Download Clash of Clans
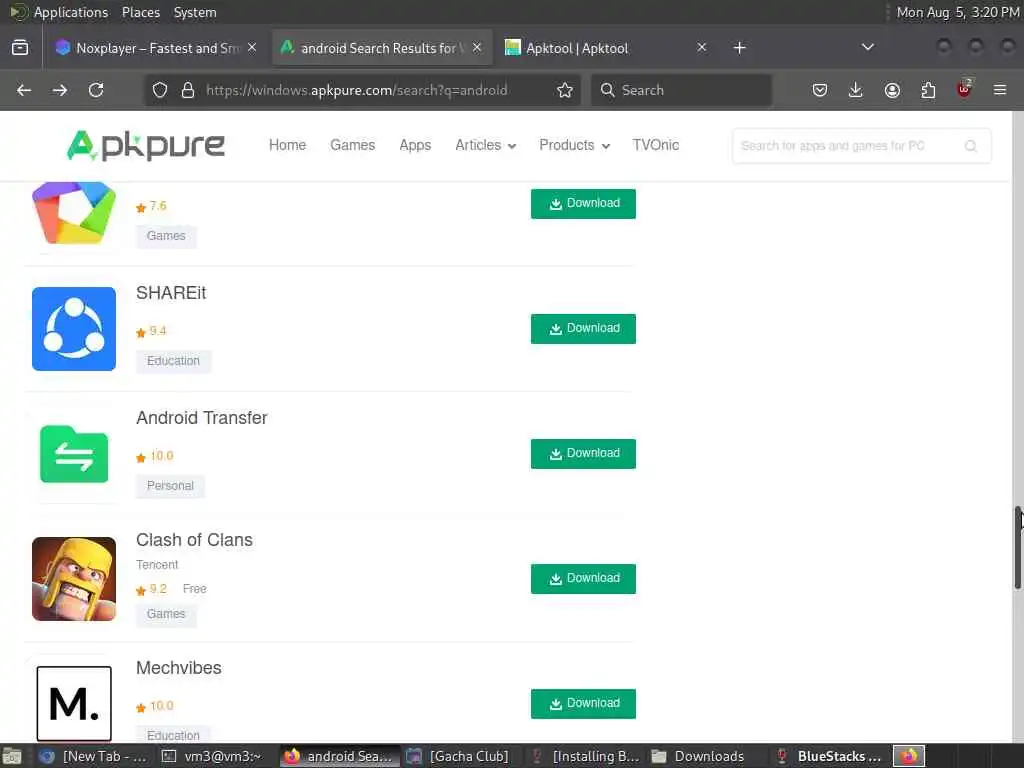The width and height of the screenshot is (1024, 768). pyautogui.click(x=583, y=579)
